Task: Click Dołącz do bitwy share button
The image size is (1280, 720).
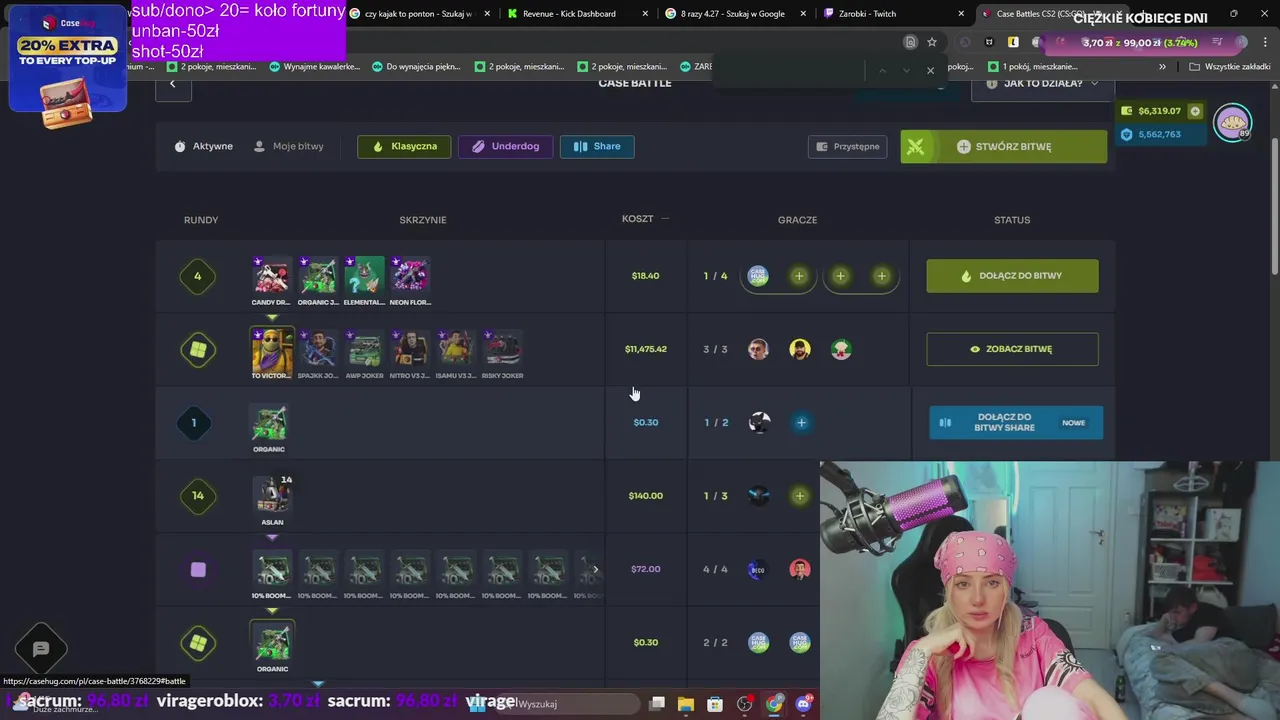Action: click(x=1016, y=423)
